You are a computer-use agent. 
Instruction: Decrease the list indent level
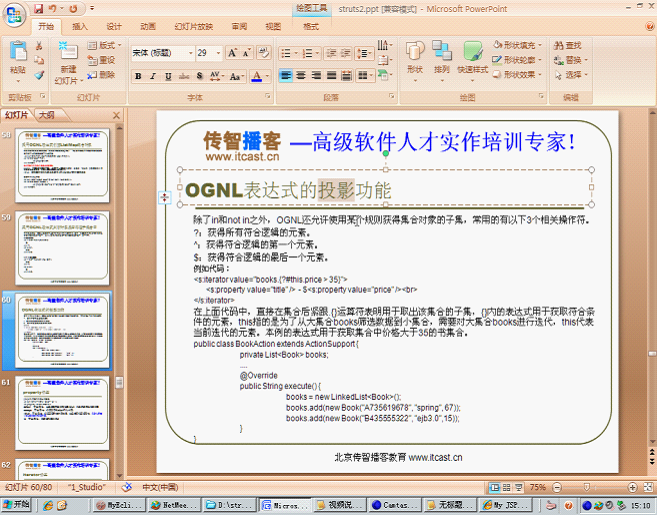point(331,53)
